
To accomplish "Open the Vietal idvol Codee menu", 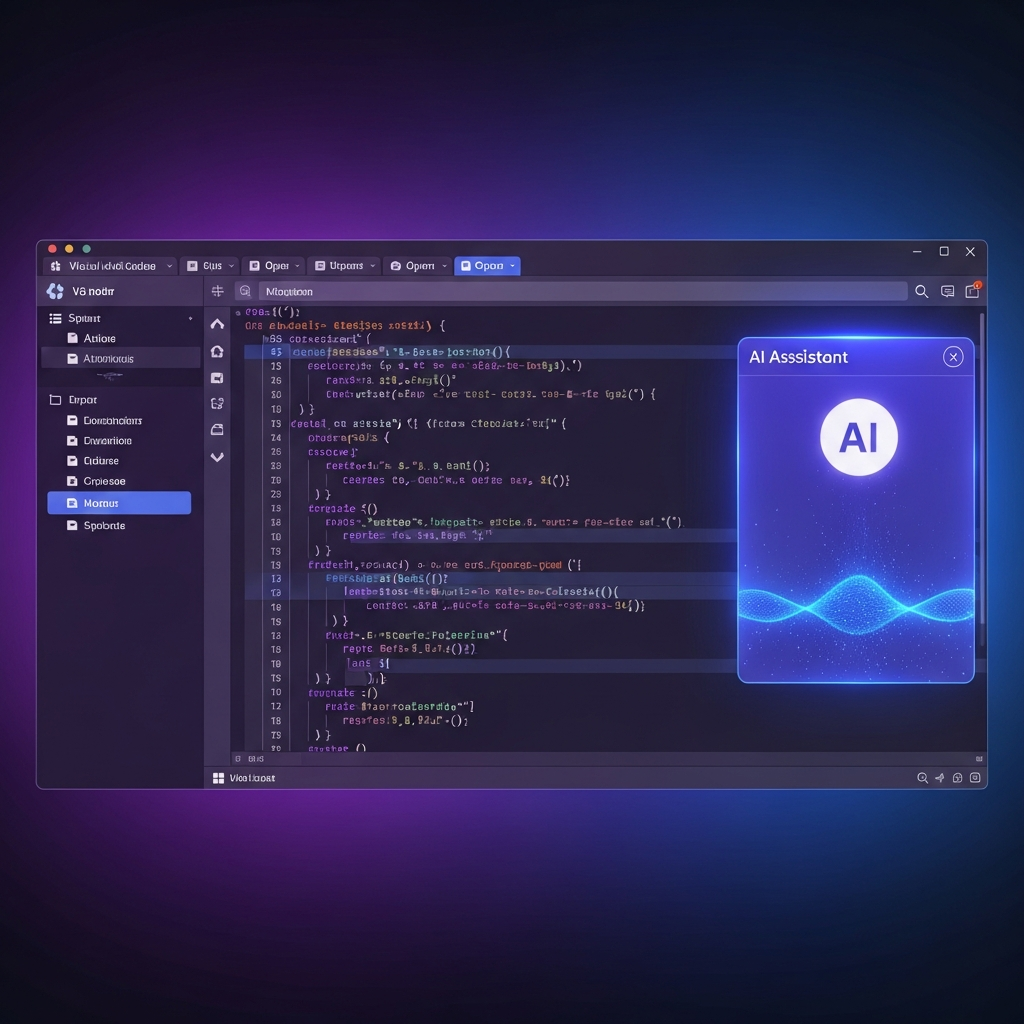I will pyautogui.click(x=110, y=266).
